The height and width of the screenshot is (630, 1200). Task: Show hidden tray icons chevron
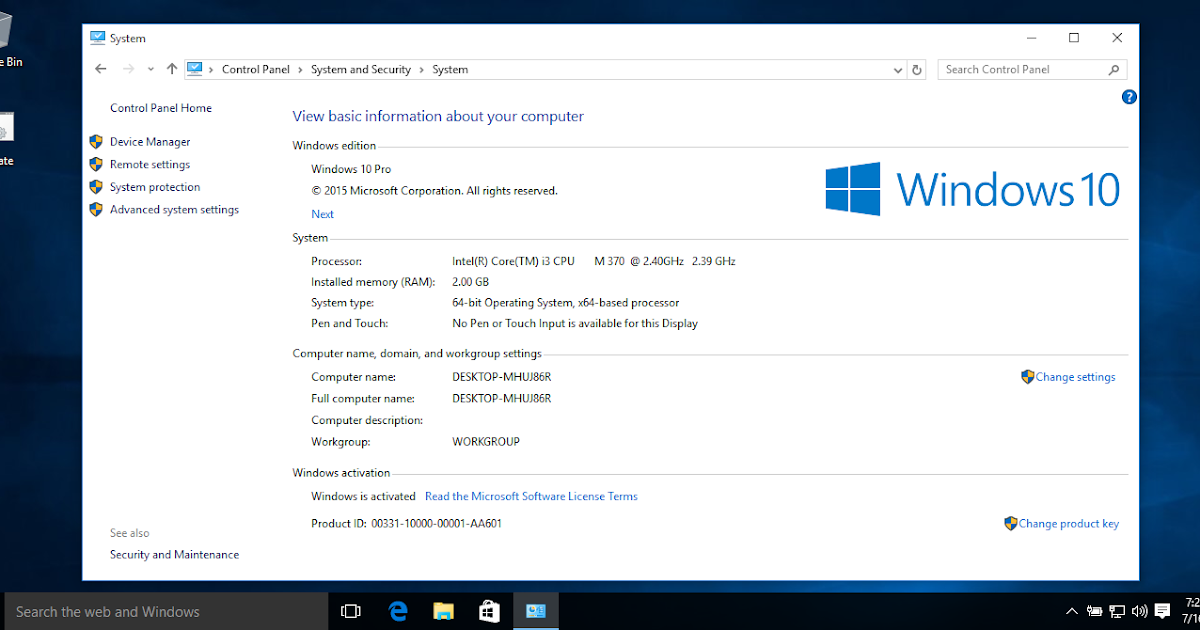click(1072, 611)
